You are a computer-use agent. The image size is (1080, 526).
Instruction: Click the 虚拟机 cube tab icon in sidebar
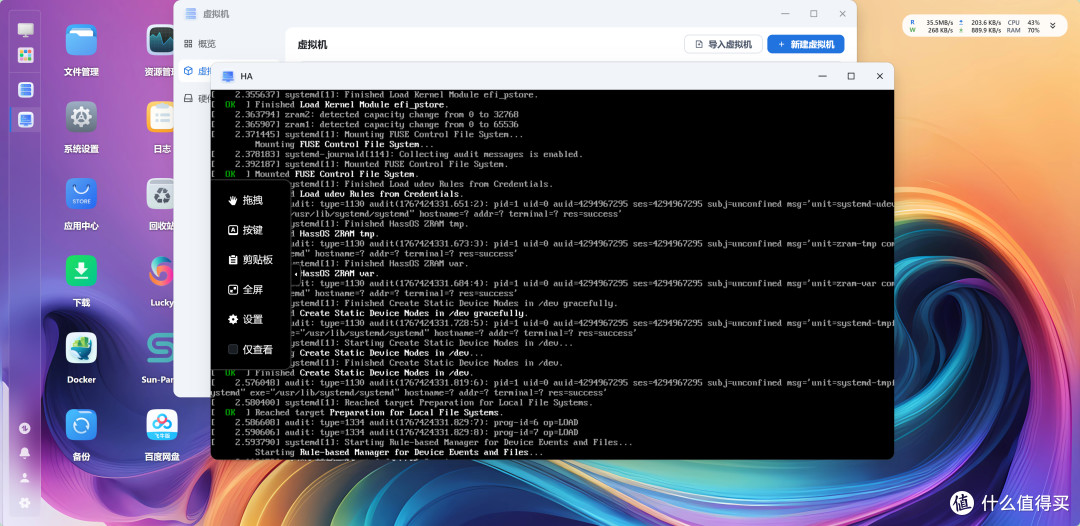(x=188, y=71)
